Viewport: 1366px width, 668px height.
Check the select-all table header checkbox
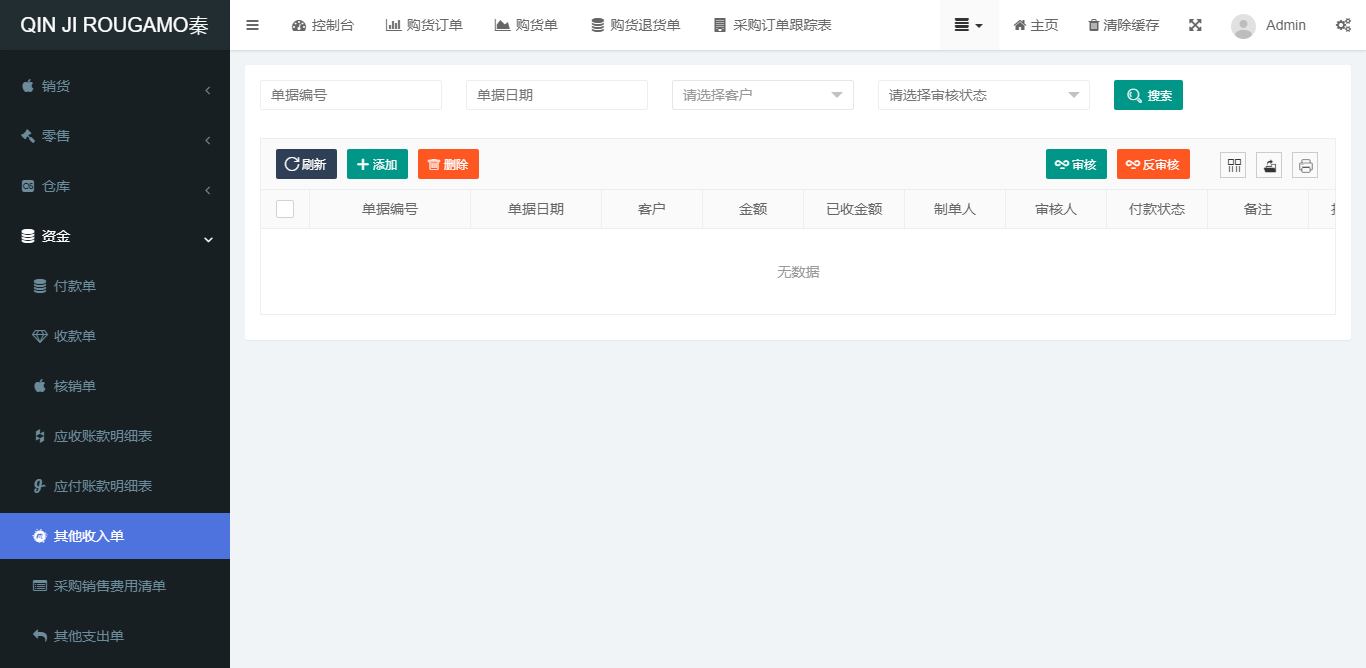click(285, 209)
